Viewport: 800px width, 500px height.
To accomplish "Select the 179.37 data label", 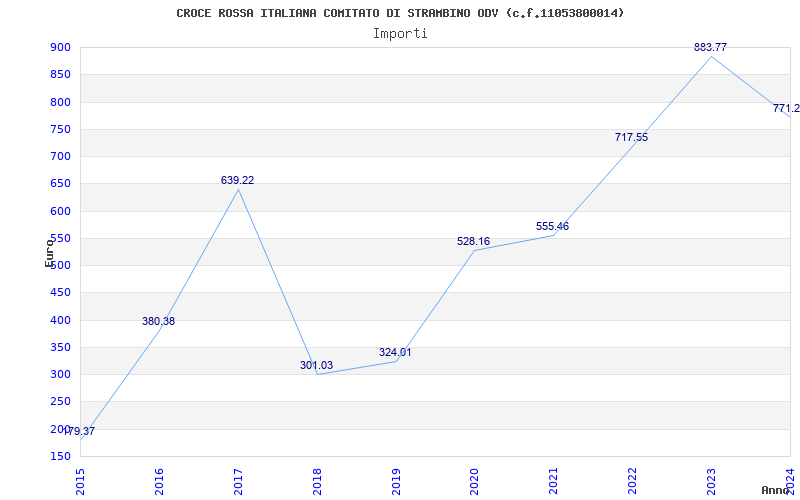I will tap(79, 431).
